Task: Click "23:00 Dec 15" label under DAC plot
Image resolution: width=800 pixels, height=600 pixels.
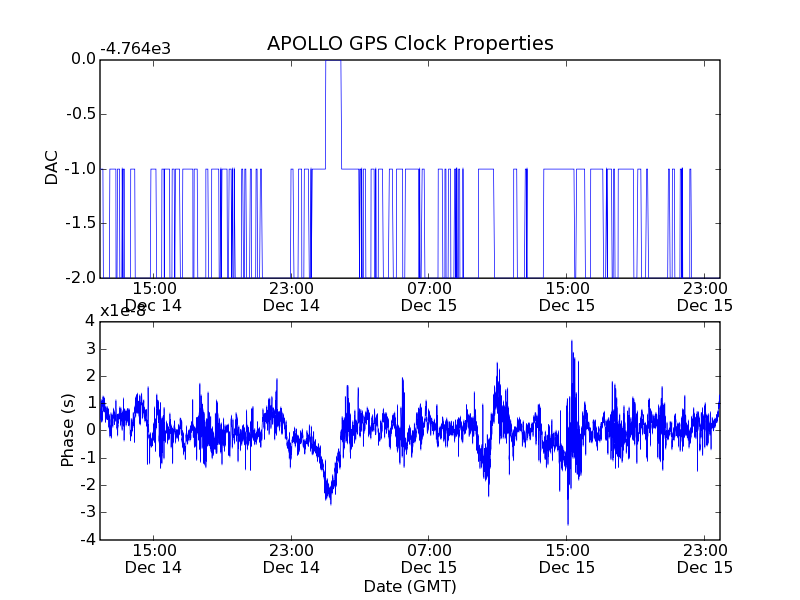Action: [x=705, y=297]
